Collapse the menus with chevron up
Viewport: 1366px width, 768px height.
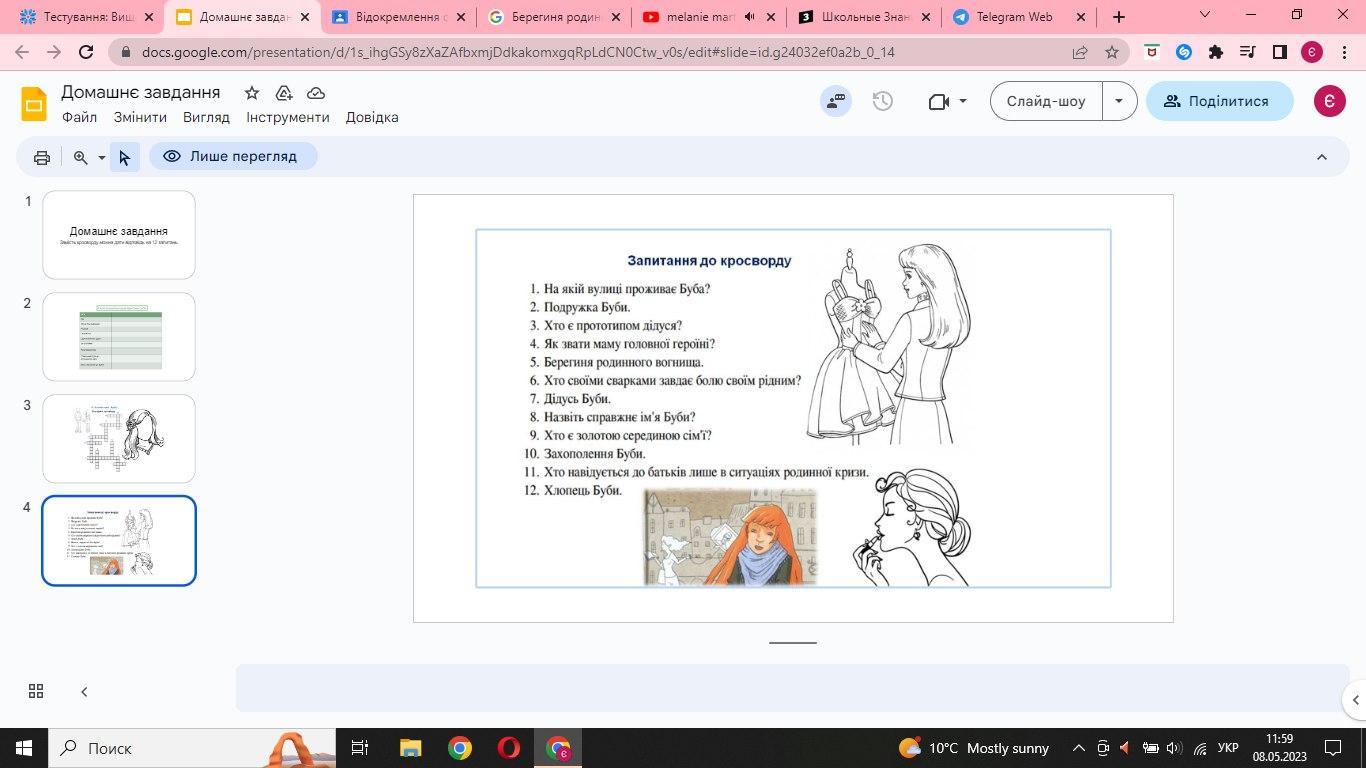pyautogui.click(x=1321, y=157)
